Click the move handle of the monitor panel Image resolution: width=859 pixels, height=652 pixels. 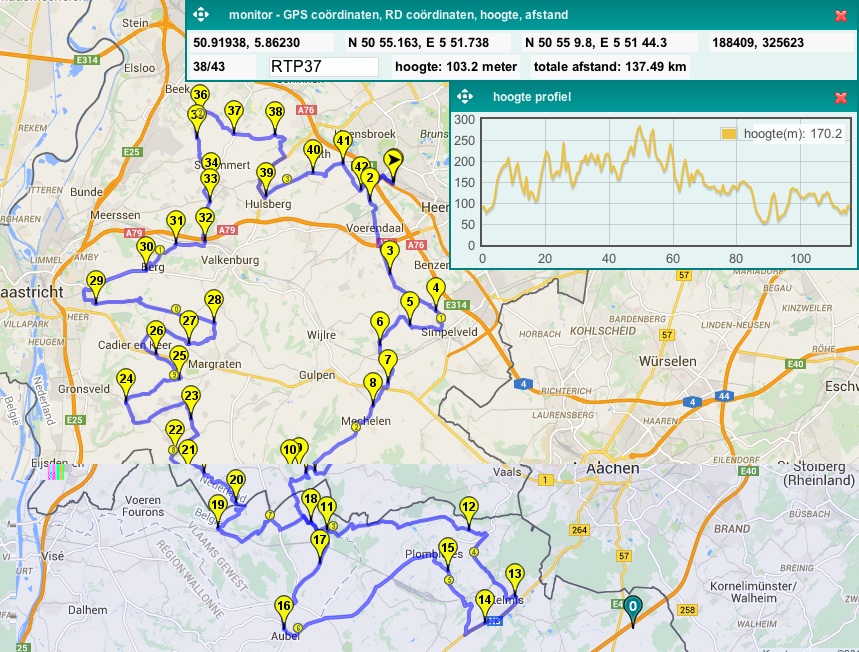(x=200, y=15)
